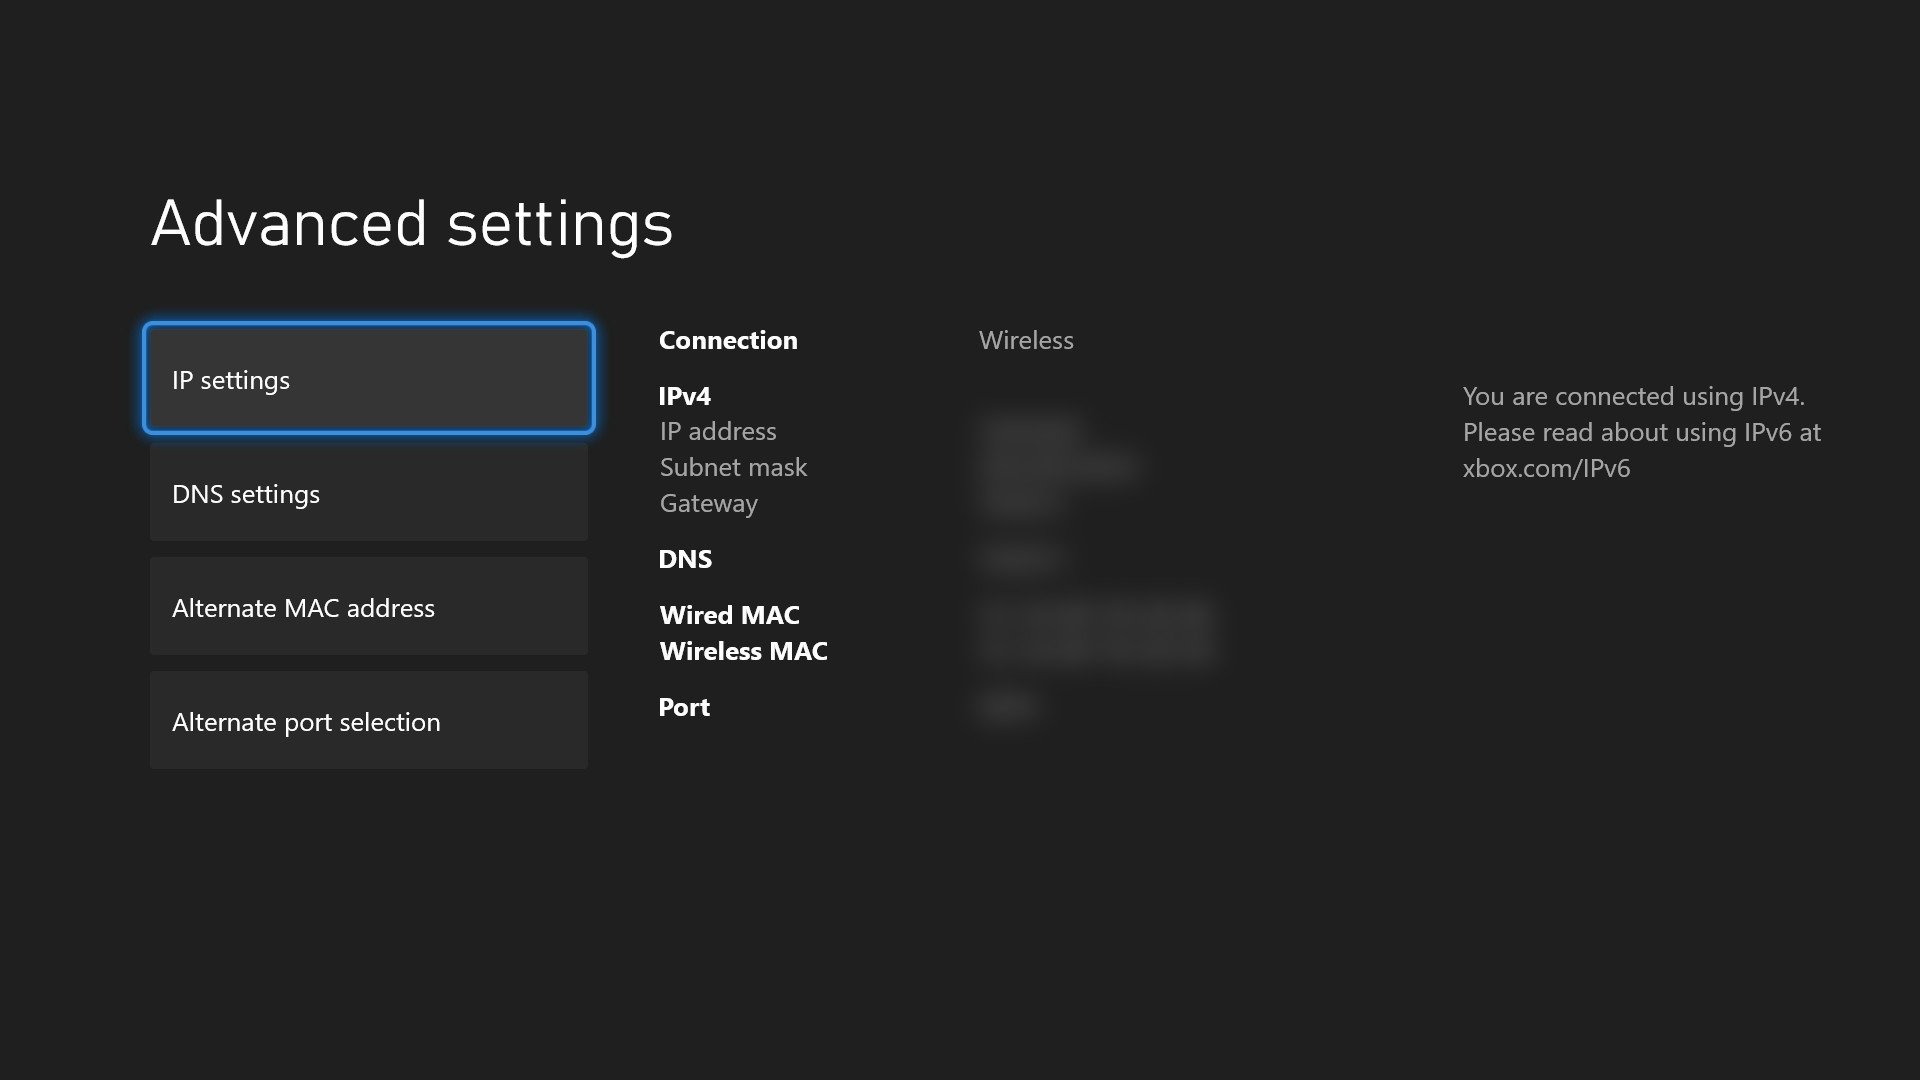The image size is (1920, 1080).
Task: Choose Alternate port selection
Action: click(x=368, y=721)
